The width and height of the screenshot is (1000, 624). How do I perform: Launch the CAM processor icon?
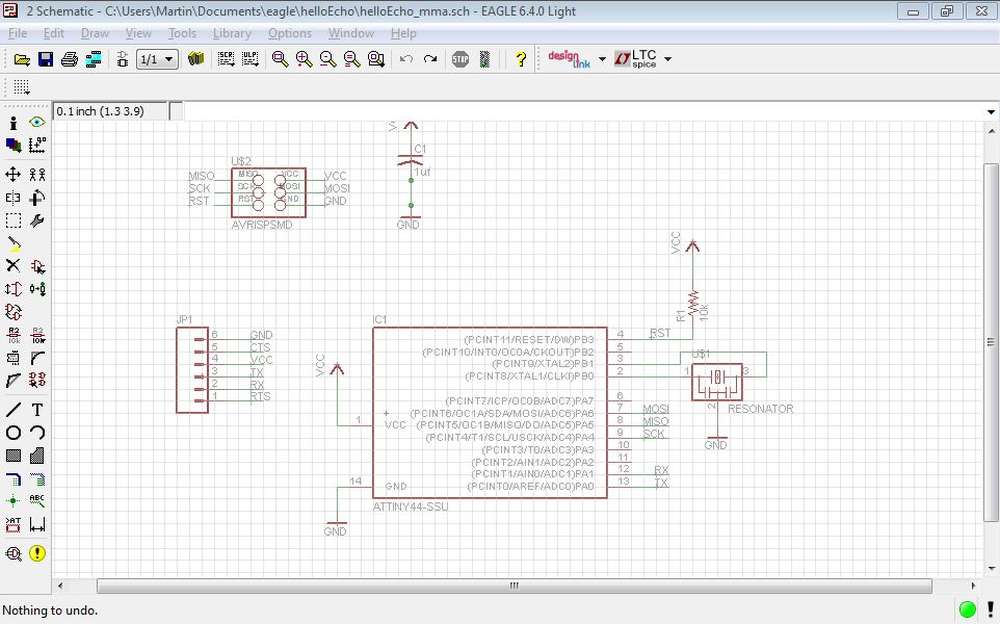(94, 59)
